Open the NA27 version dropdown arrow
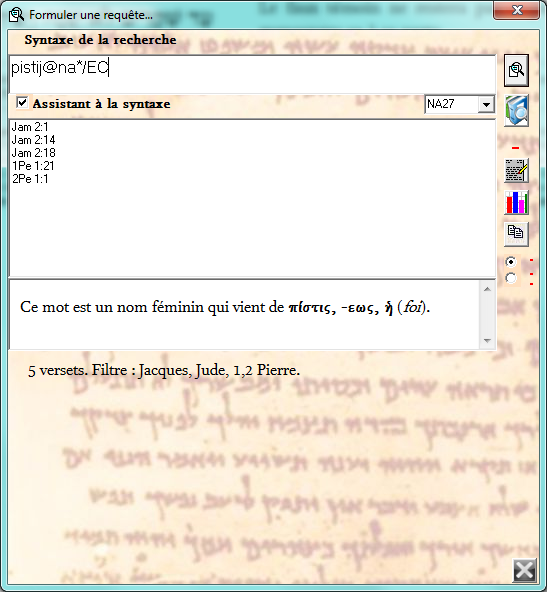 point(486,104)
